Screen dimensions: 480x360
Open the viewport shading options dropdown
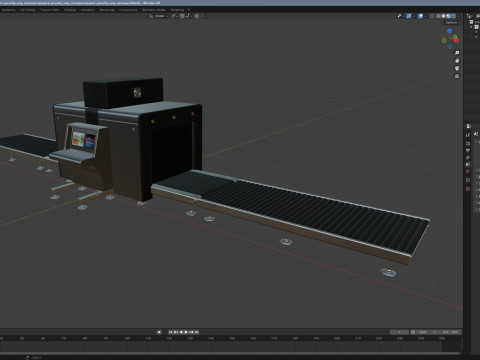tap(459, 16)
